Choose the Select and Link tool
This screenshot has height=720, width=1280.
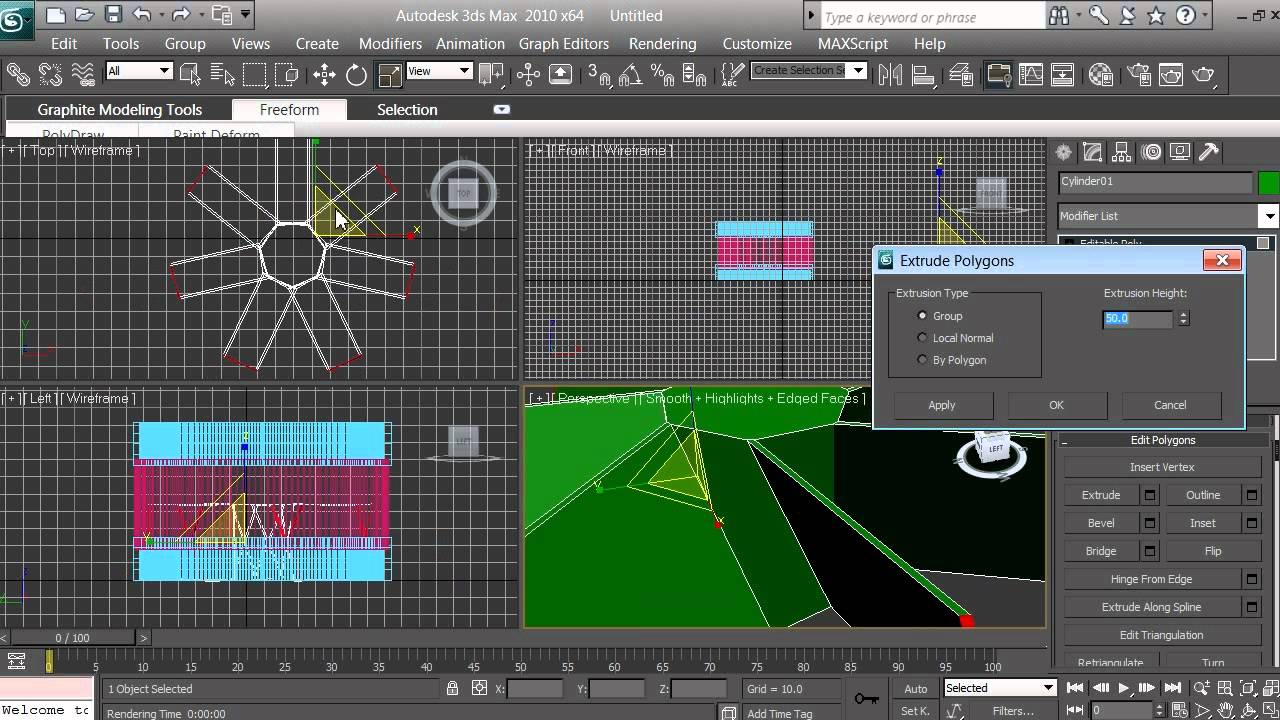19,74
